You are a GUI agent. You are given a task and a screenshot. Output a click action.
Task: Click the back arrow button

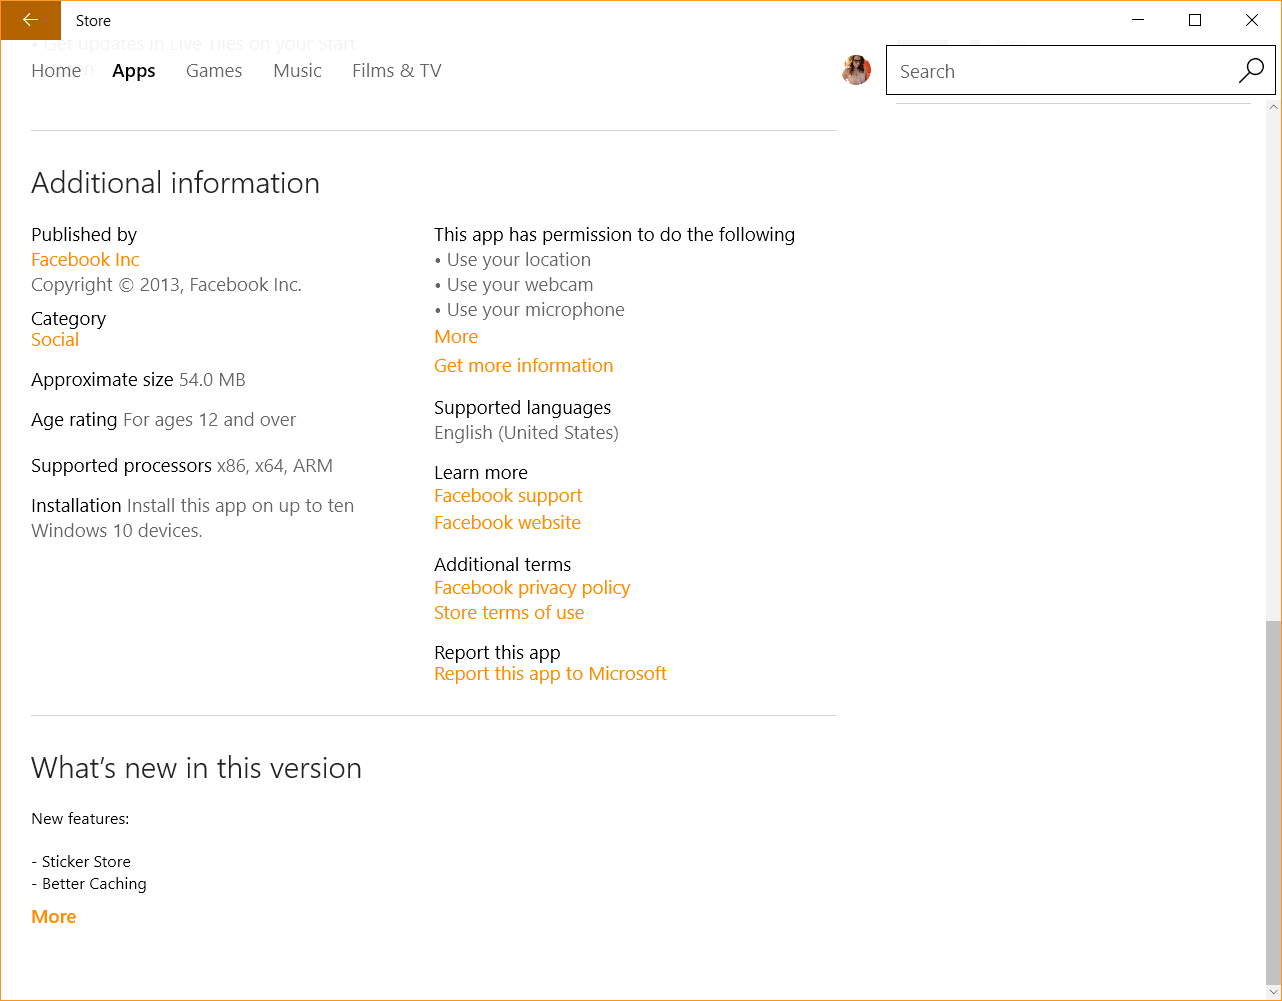(30, 20)
